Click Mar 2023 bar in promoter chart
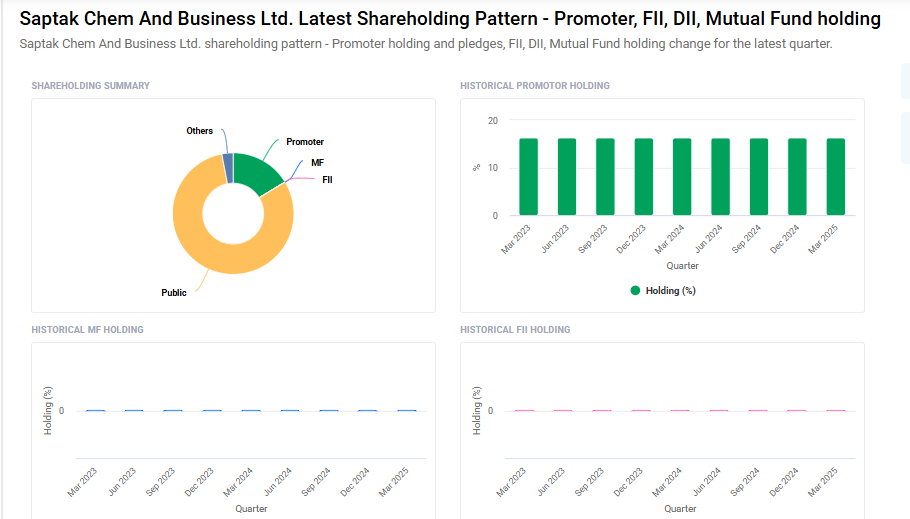 (x=528, y=177)
